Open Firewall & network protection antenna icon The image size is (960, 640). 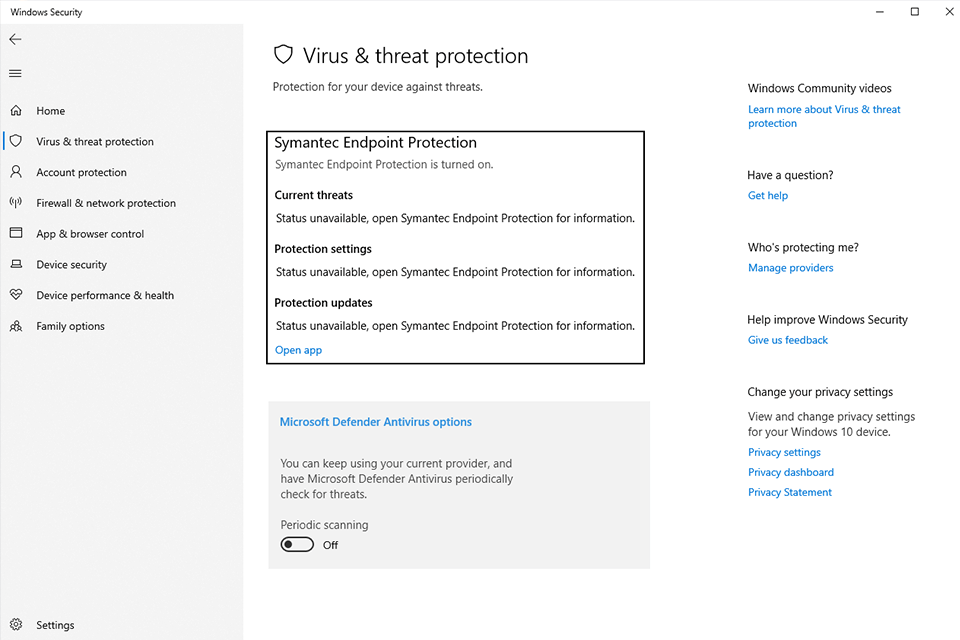pos(16,202)
